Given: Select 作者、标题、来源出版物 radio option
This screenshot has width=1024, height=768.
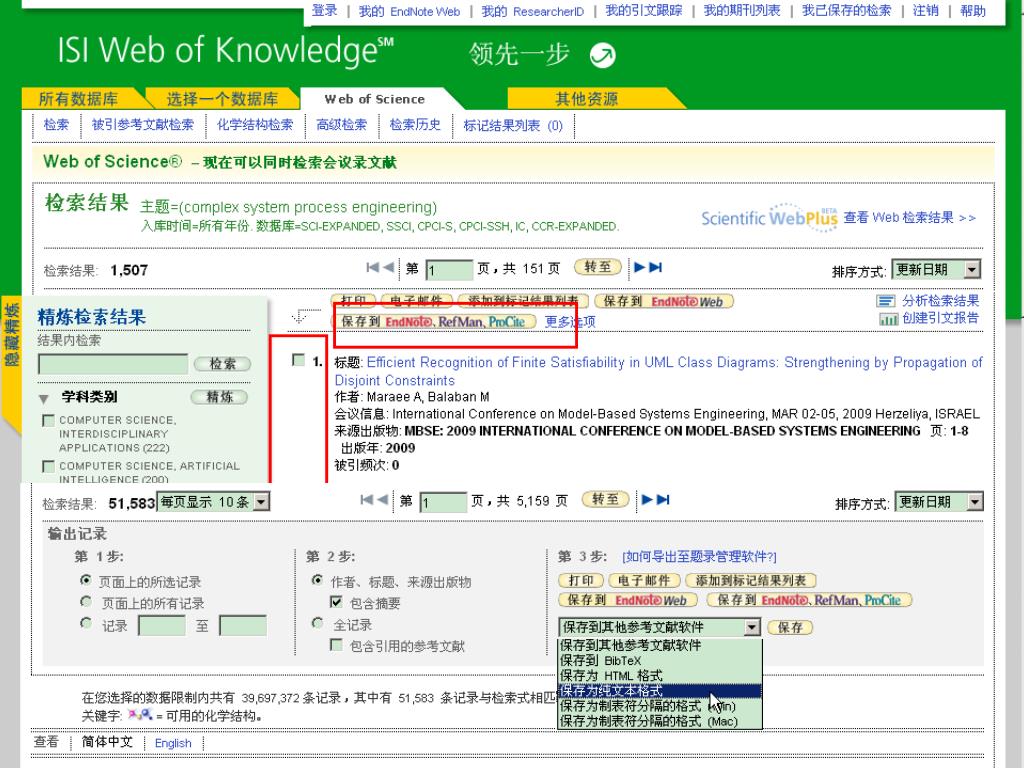Looking at the screenshot, I should pos(317,580).
